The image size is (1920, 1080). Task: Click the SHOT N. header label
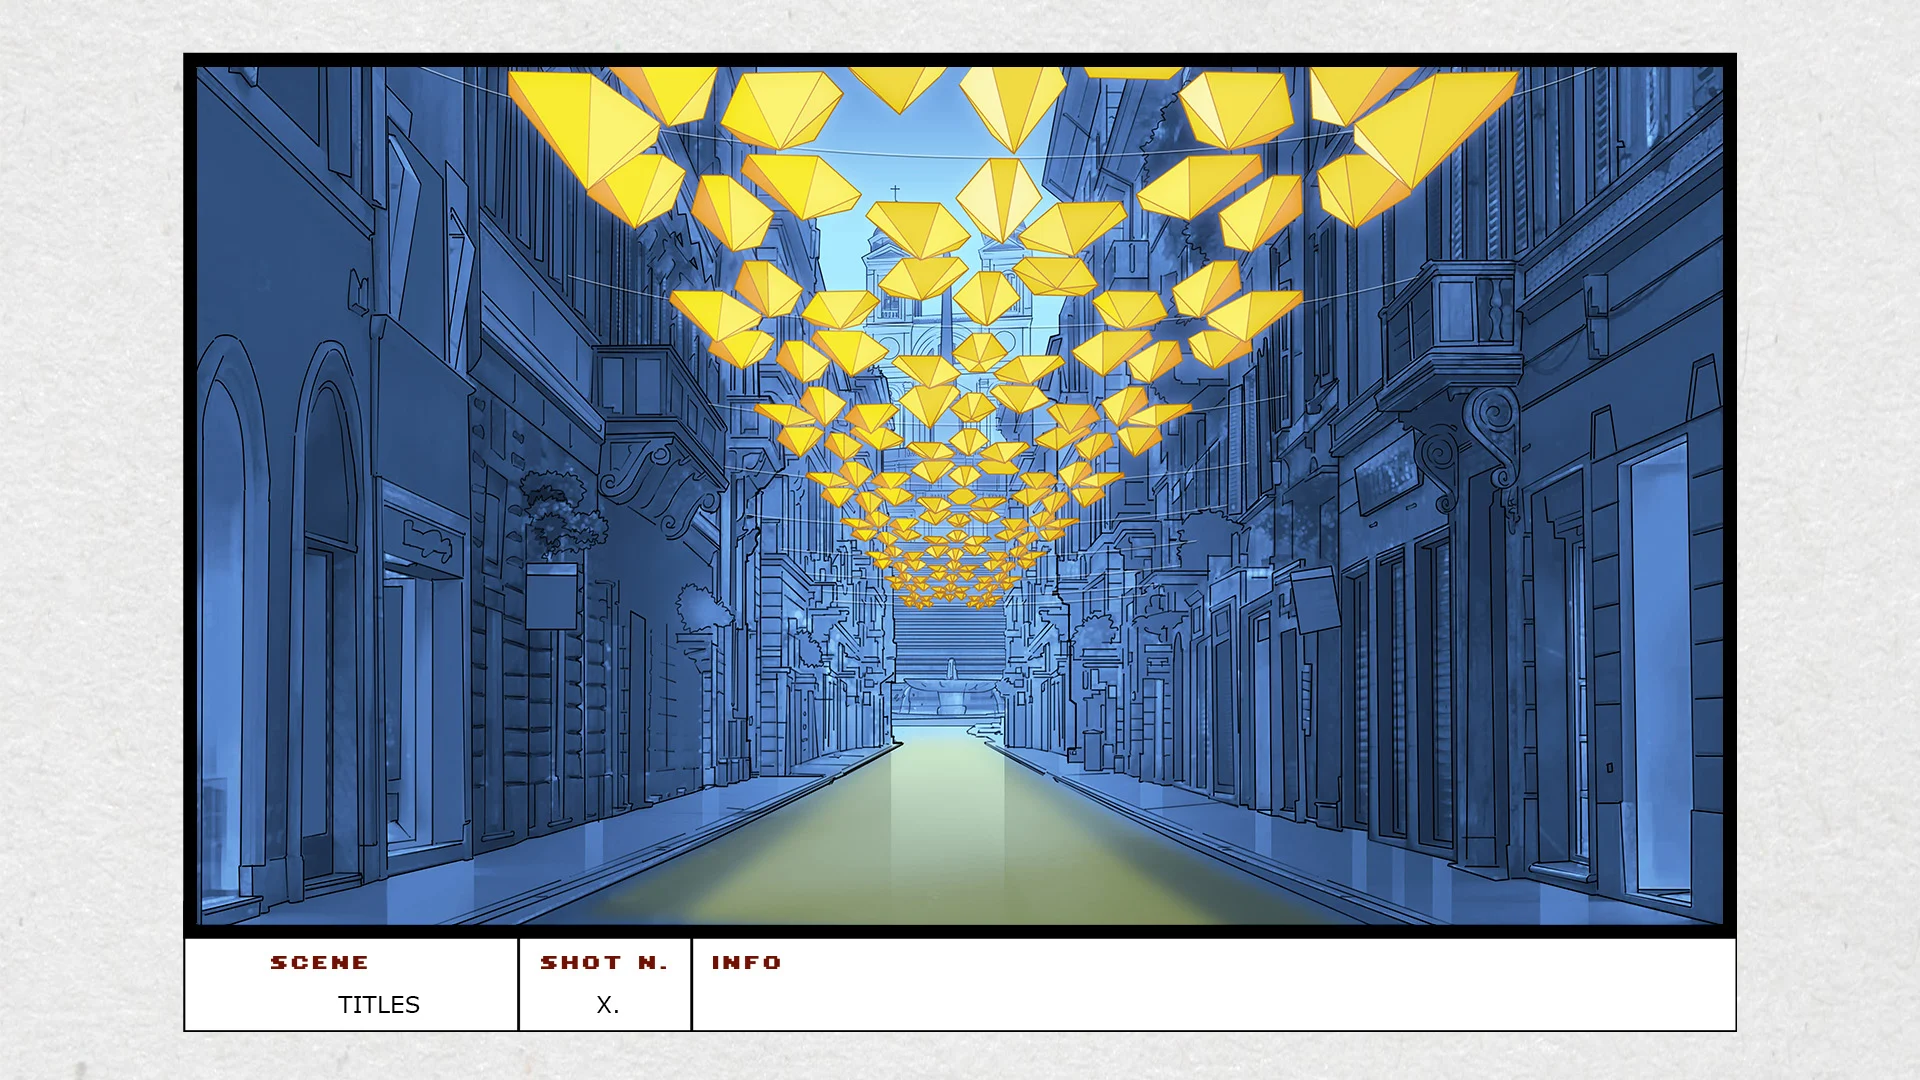[x=604, y=962]
